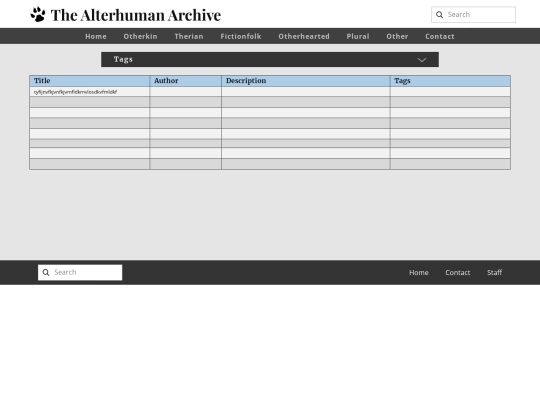Click the Title column header
This screenshot has width=540, height=405.
pyautogui.click(x=90, y=81)
